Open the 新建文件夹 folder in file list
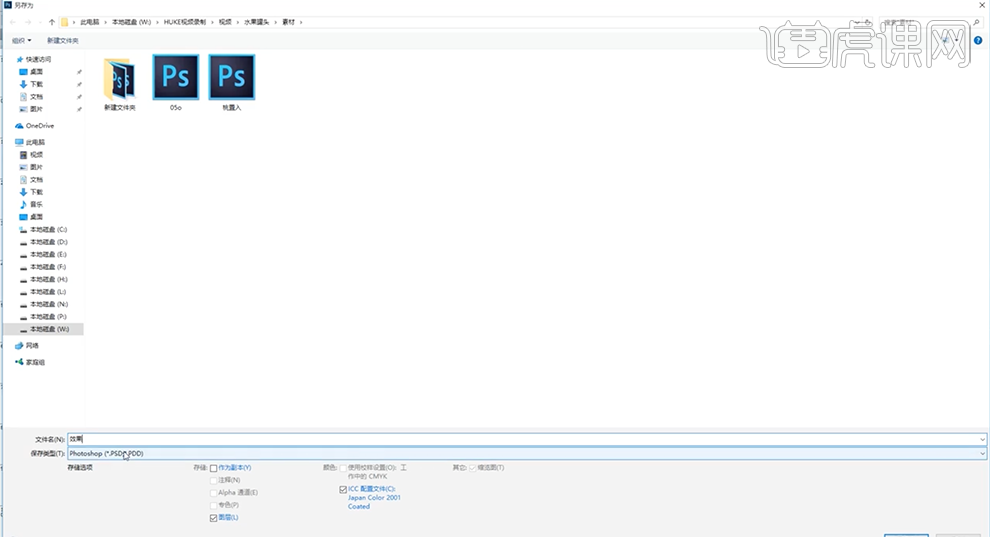Screen dimensions: 990x537 click(x=120, y=84)
